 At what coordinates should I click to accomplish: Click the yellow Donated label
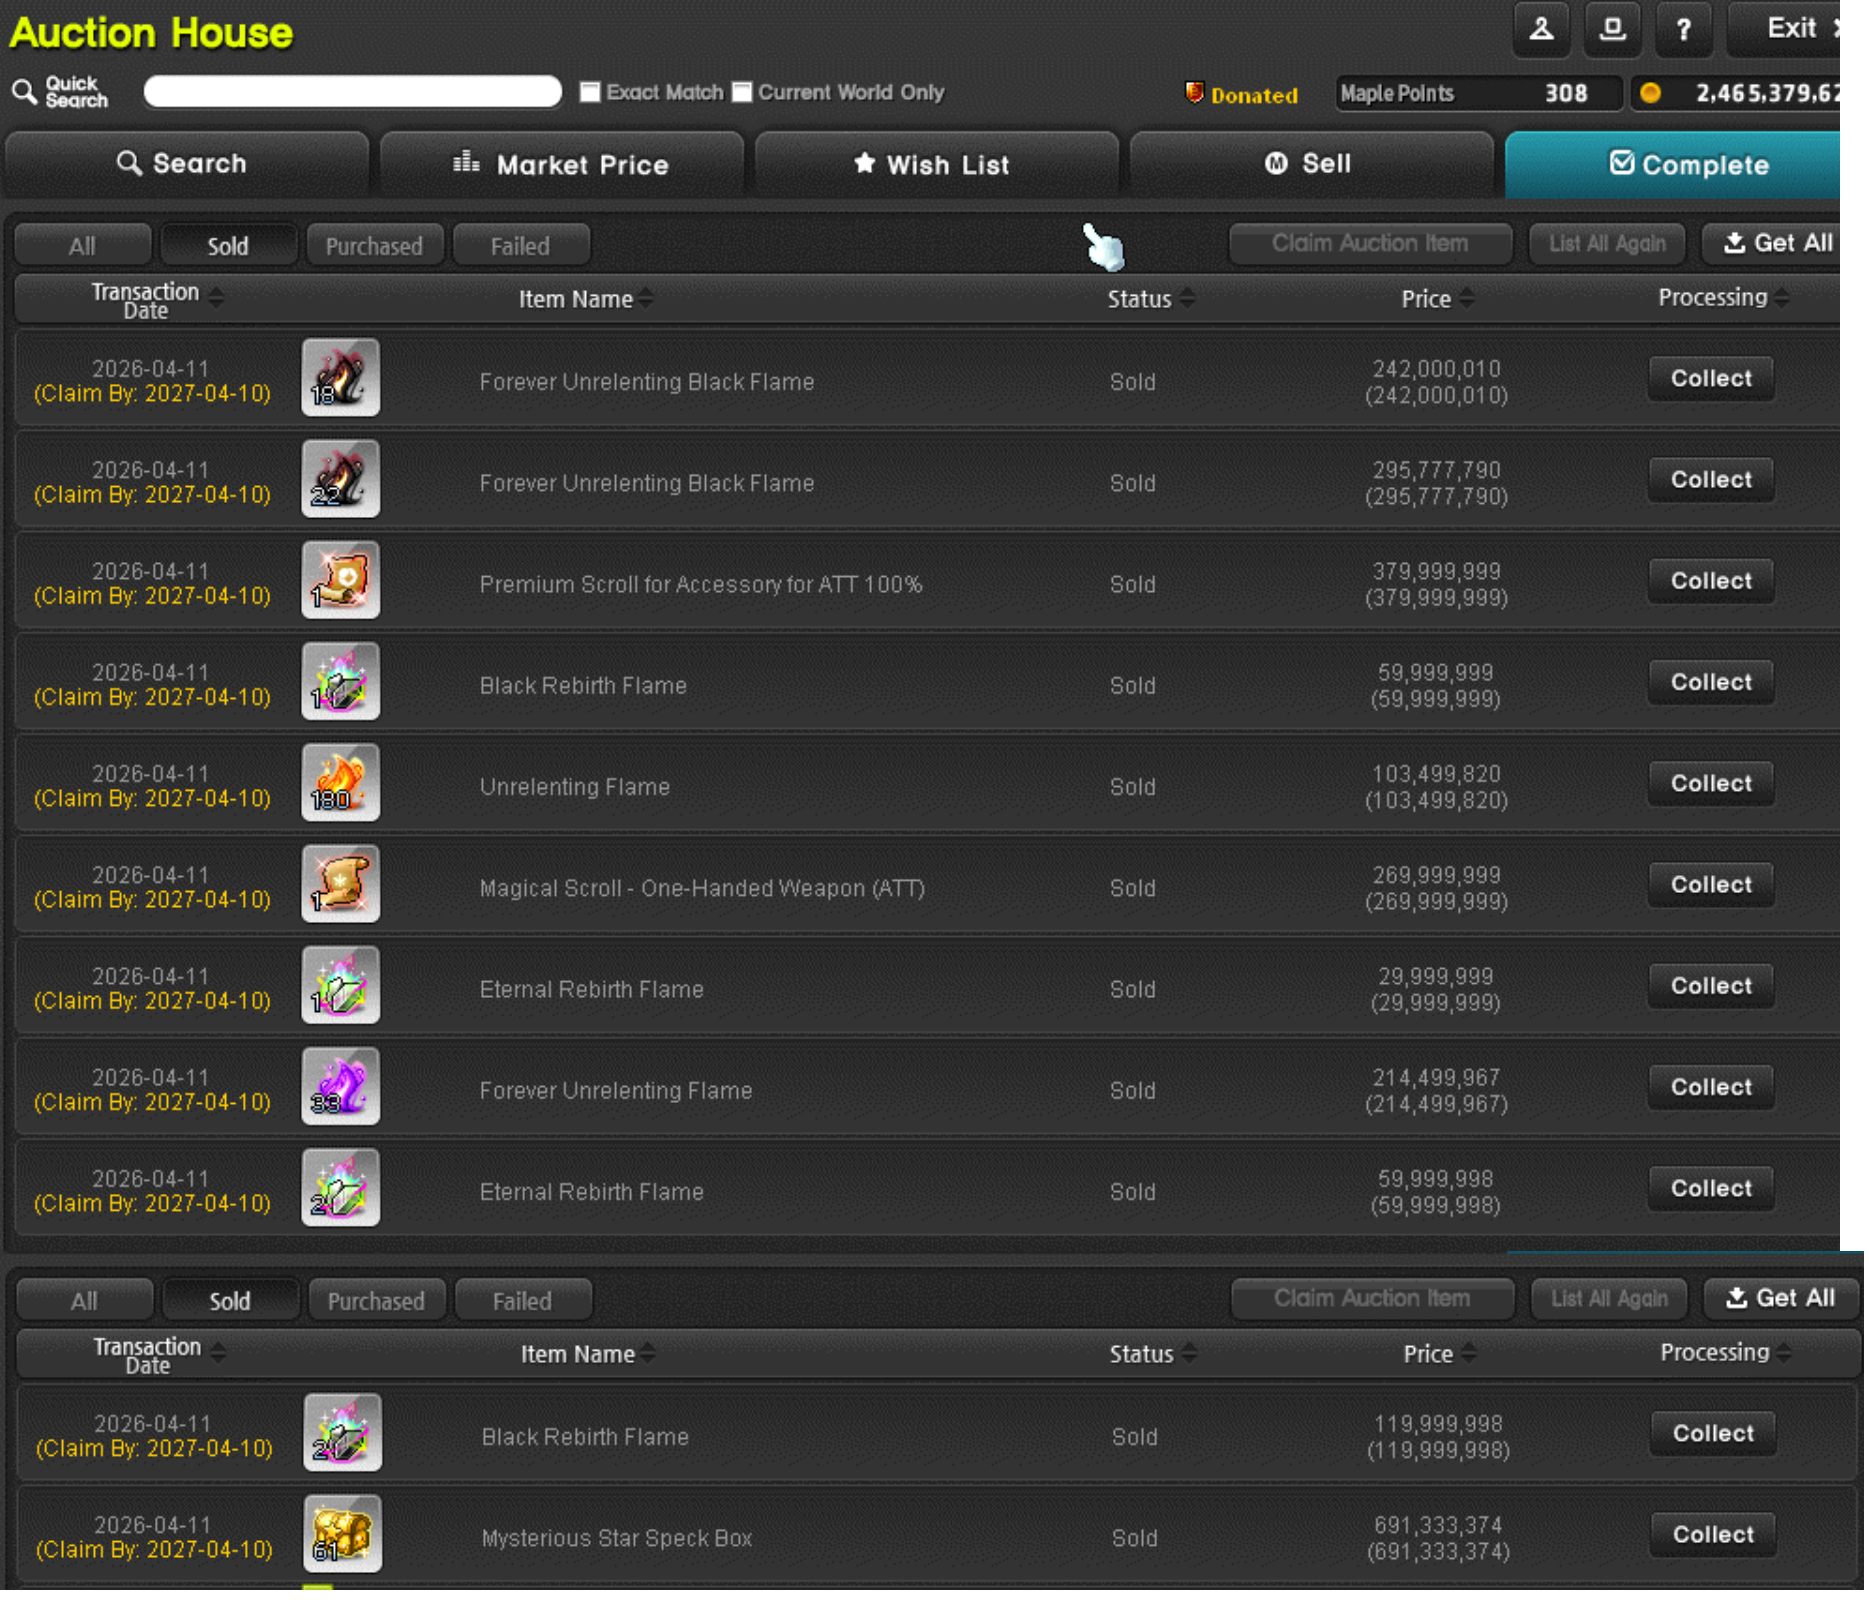click(1254, 95)
